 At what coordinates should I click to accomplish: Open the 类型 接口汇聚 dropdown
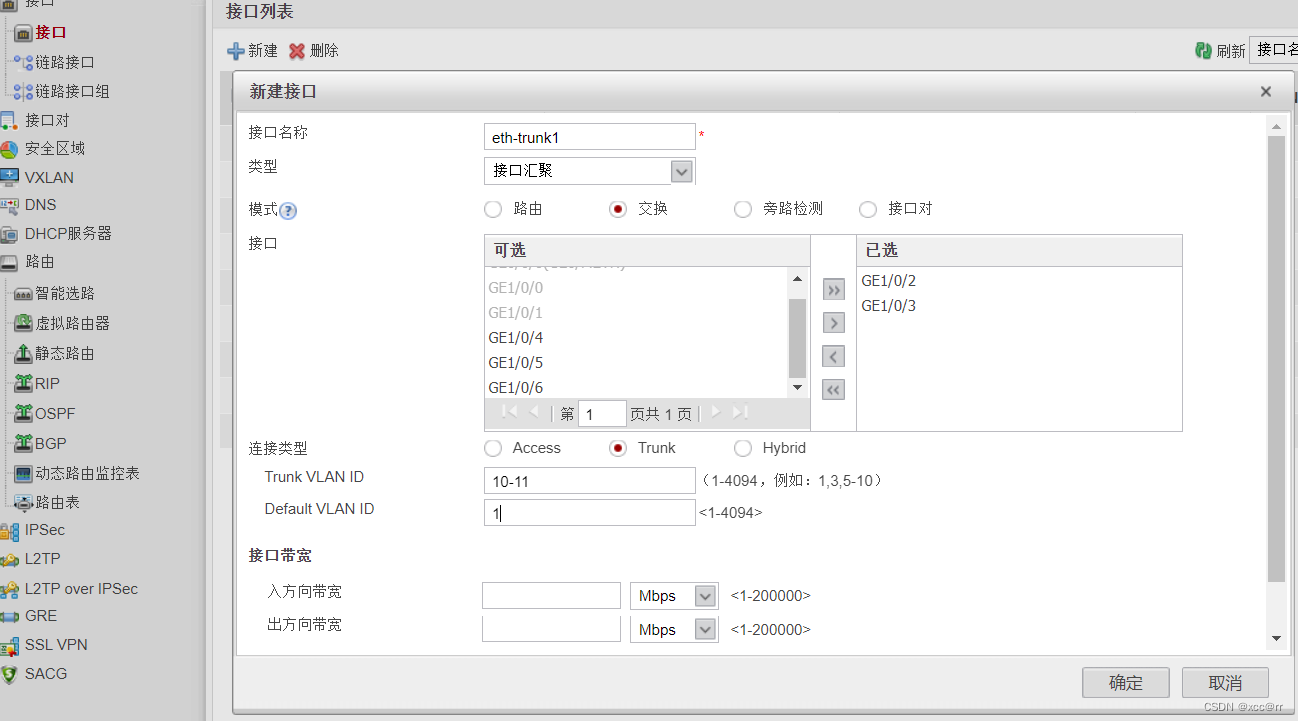681,171
